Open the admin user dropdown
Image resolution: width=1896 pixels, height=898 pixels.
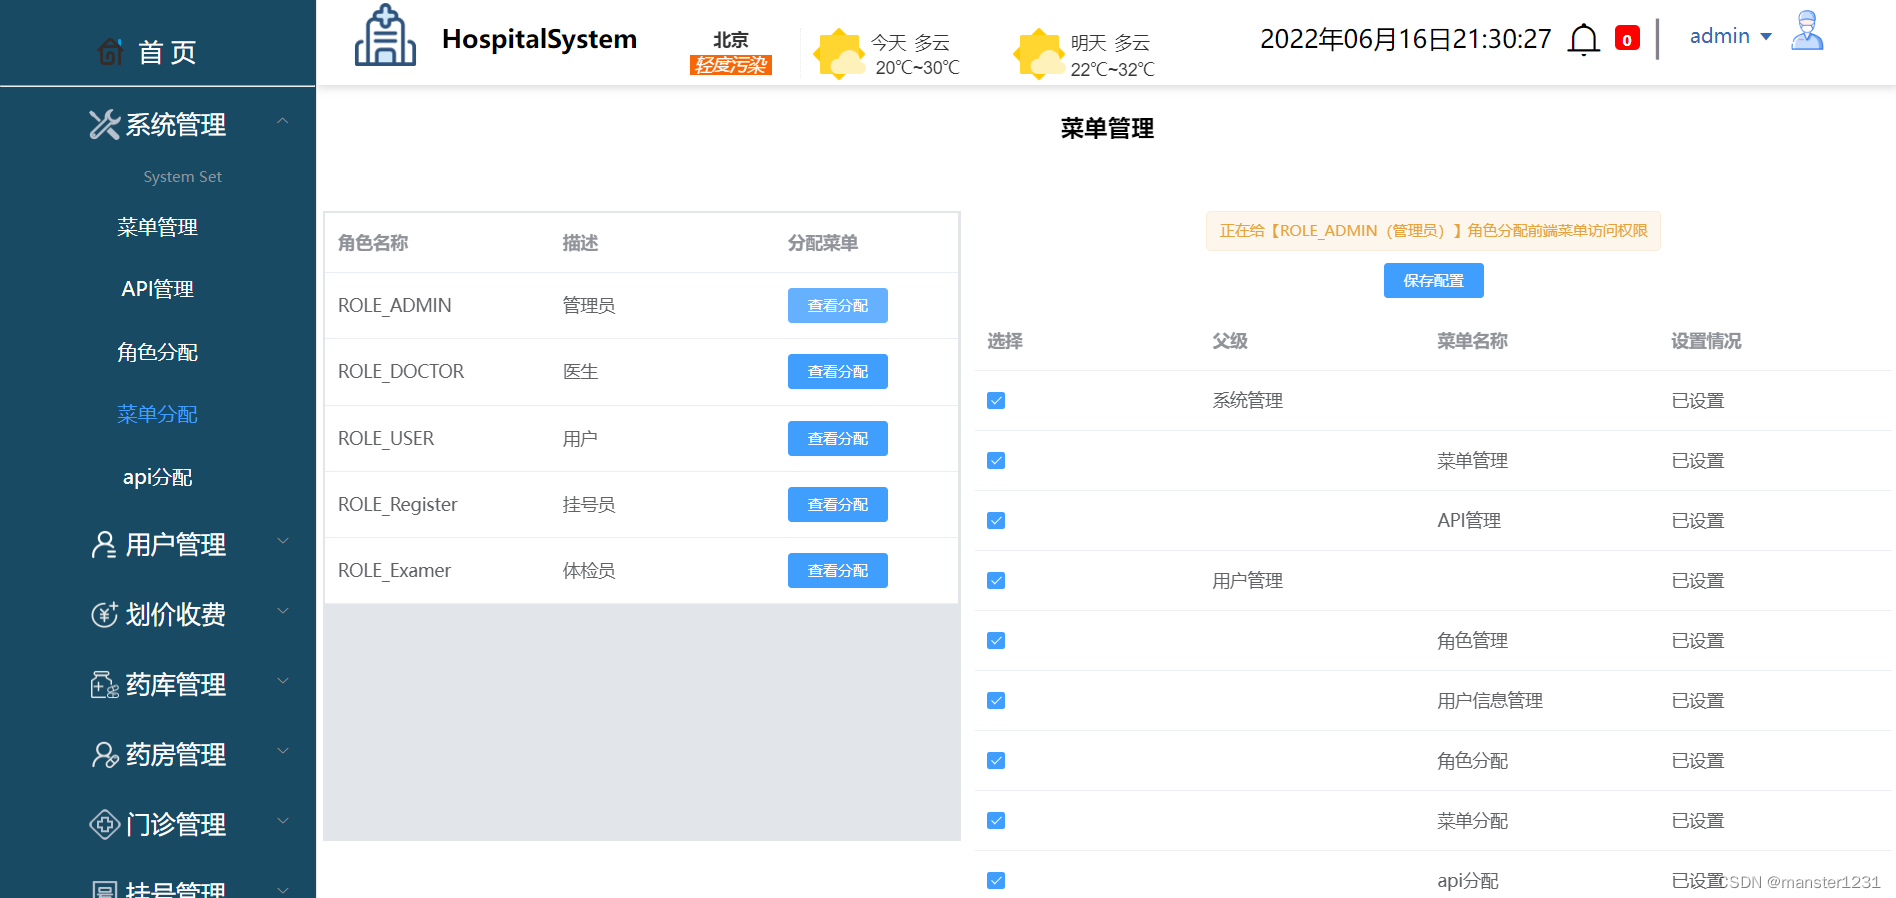(1731, 36)
